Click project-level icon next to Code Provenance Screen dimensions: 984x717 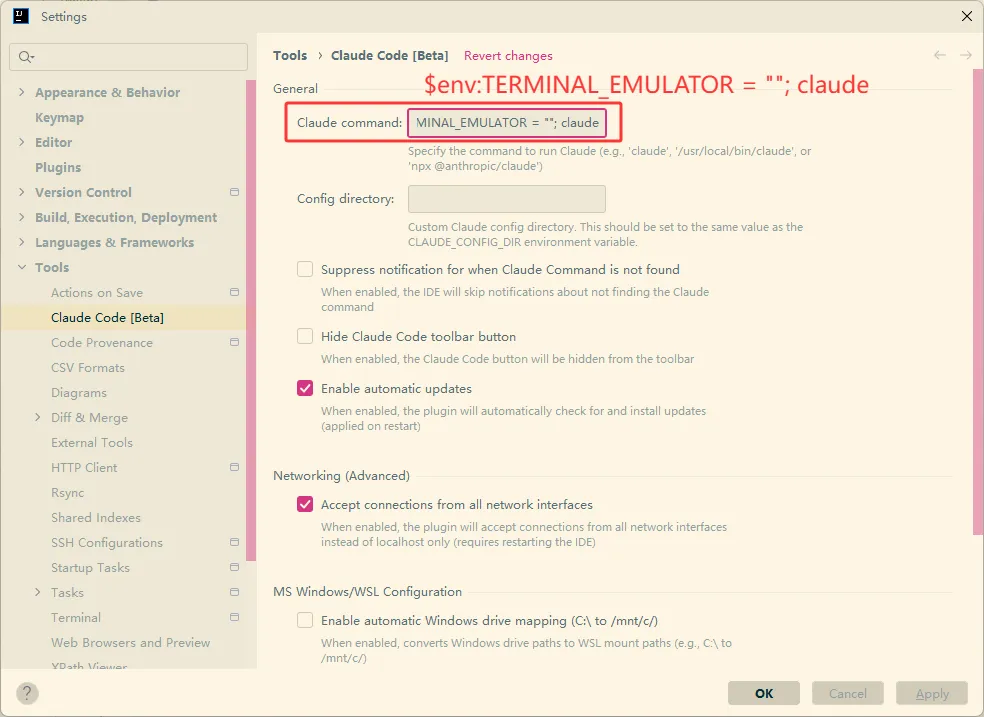point(235,343)
